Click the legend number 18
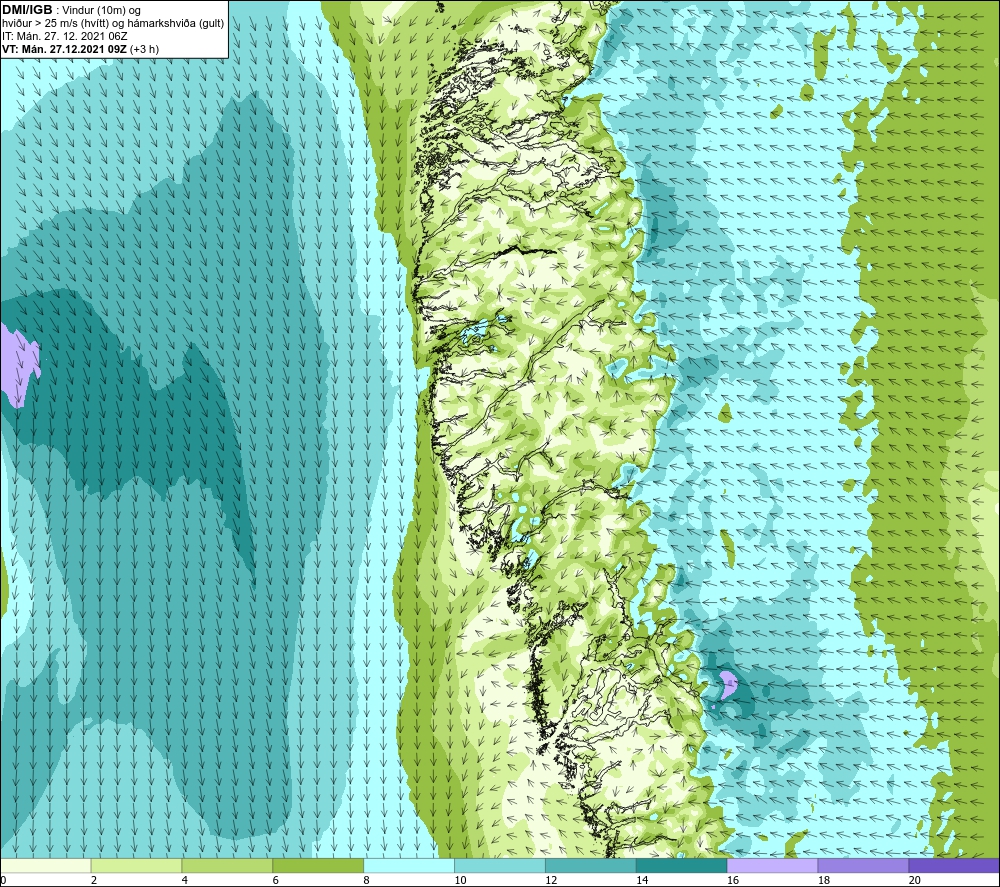Viewport: 1000px width, 887px height. point(823,881)
